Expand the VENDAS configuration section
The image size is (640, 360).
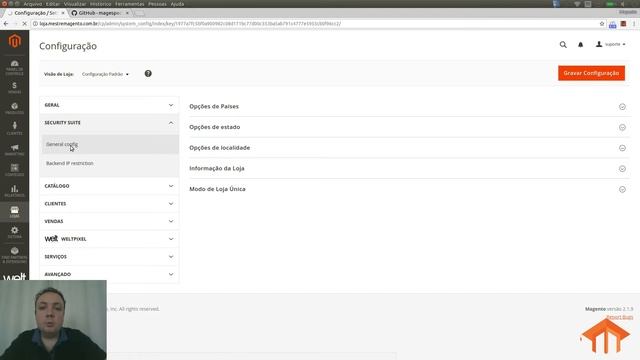pos(109,221)
